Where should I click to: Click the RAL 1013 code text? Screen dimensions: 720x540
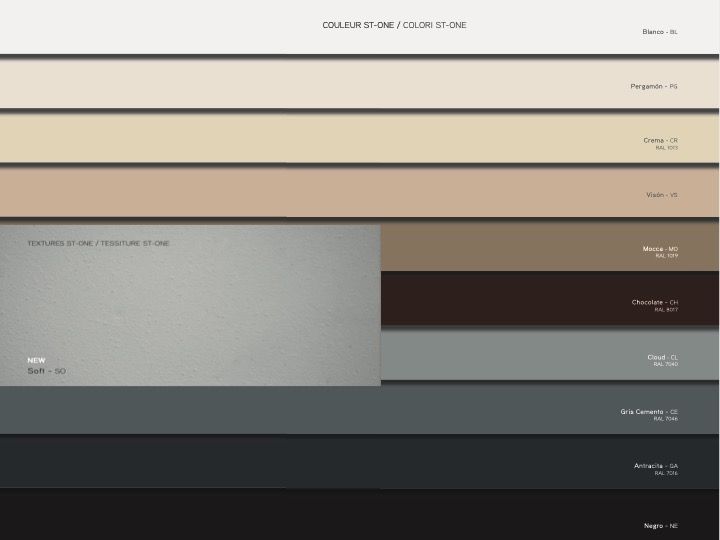666,148
